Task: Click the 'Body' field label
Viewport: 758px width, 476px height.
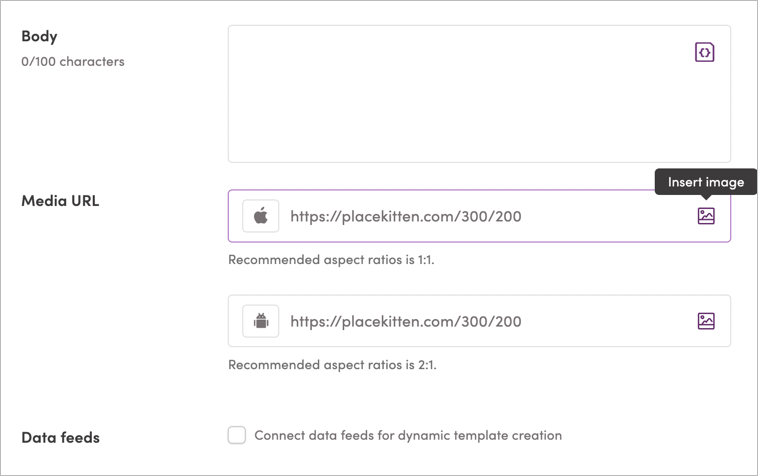Action: [x=39, y=36]
